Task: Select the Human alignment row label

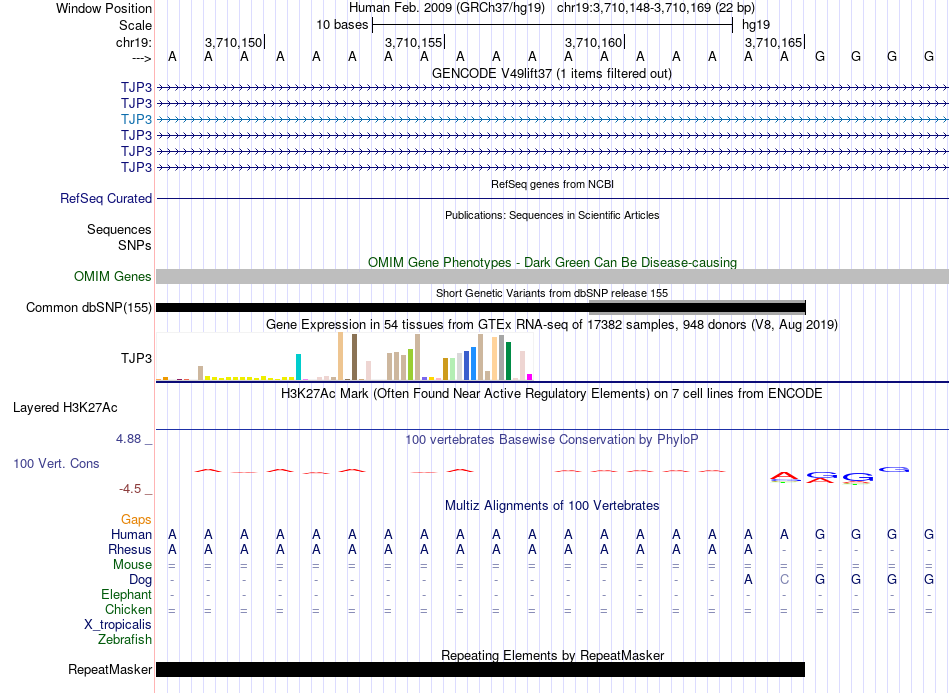Action: point(131,534)
